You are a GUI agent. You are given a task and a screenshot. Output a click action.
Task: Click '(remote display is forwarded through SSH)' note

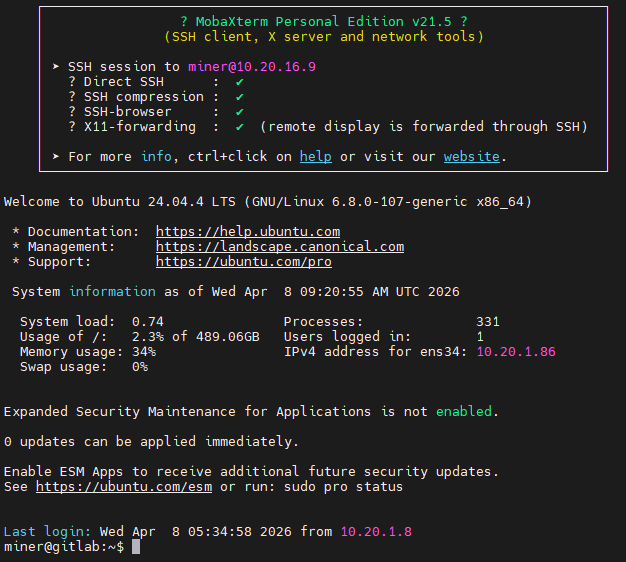click(x=424, y=127)
